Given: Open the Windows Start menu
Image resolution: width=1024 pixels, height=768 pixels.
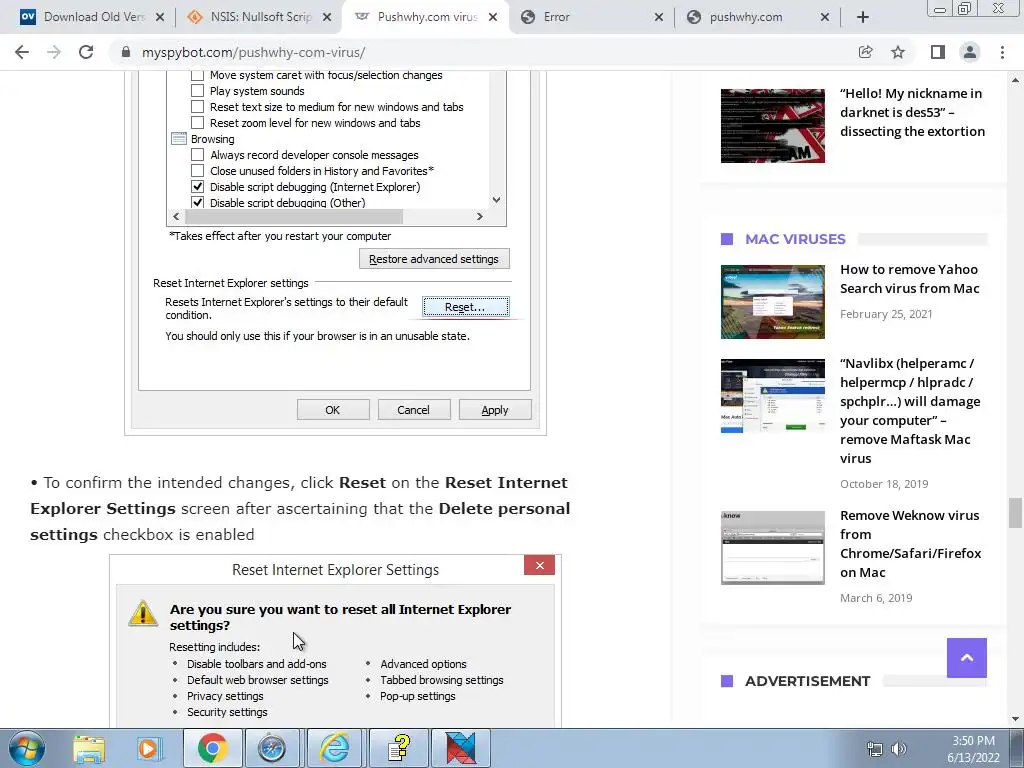Looking at the screenshot, I should pyautogui.click(x=26, y=748).
